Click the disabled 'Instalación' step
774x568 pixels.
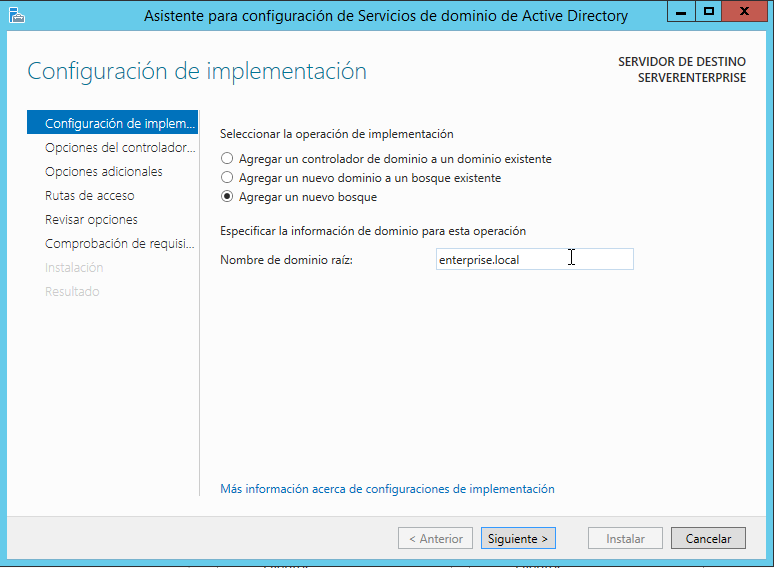74,267
